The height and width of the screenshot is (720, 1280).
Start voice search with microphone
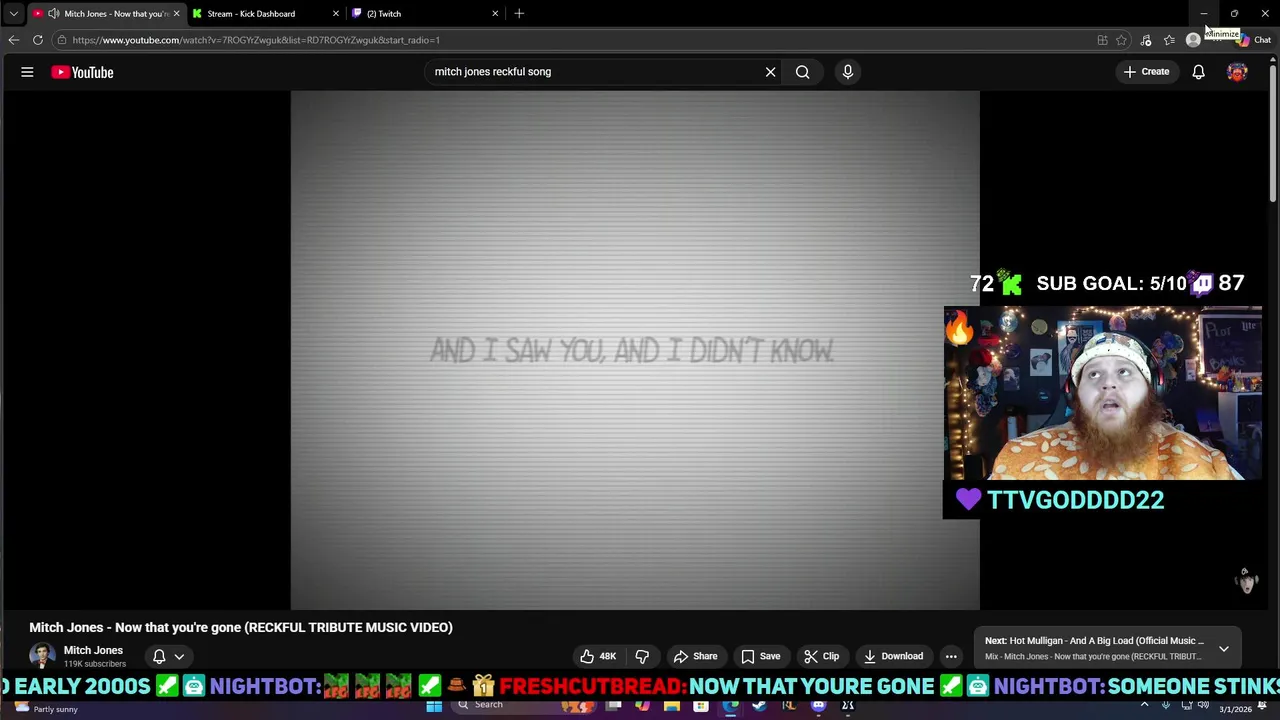pyautogui.click(x=847, y=72)
